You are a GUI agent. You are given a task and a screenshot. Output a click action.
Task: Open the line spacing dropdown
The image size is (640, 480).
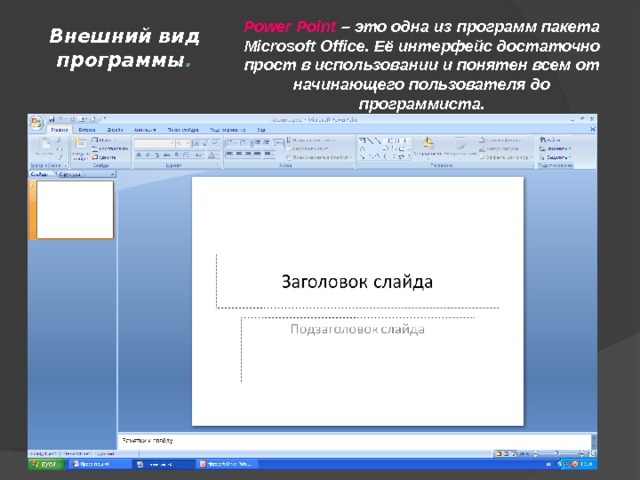click(278, 142)
